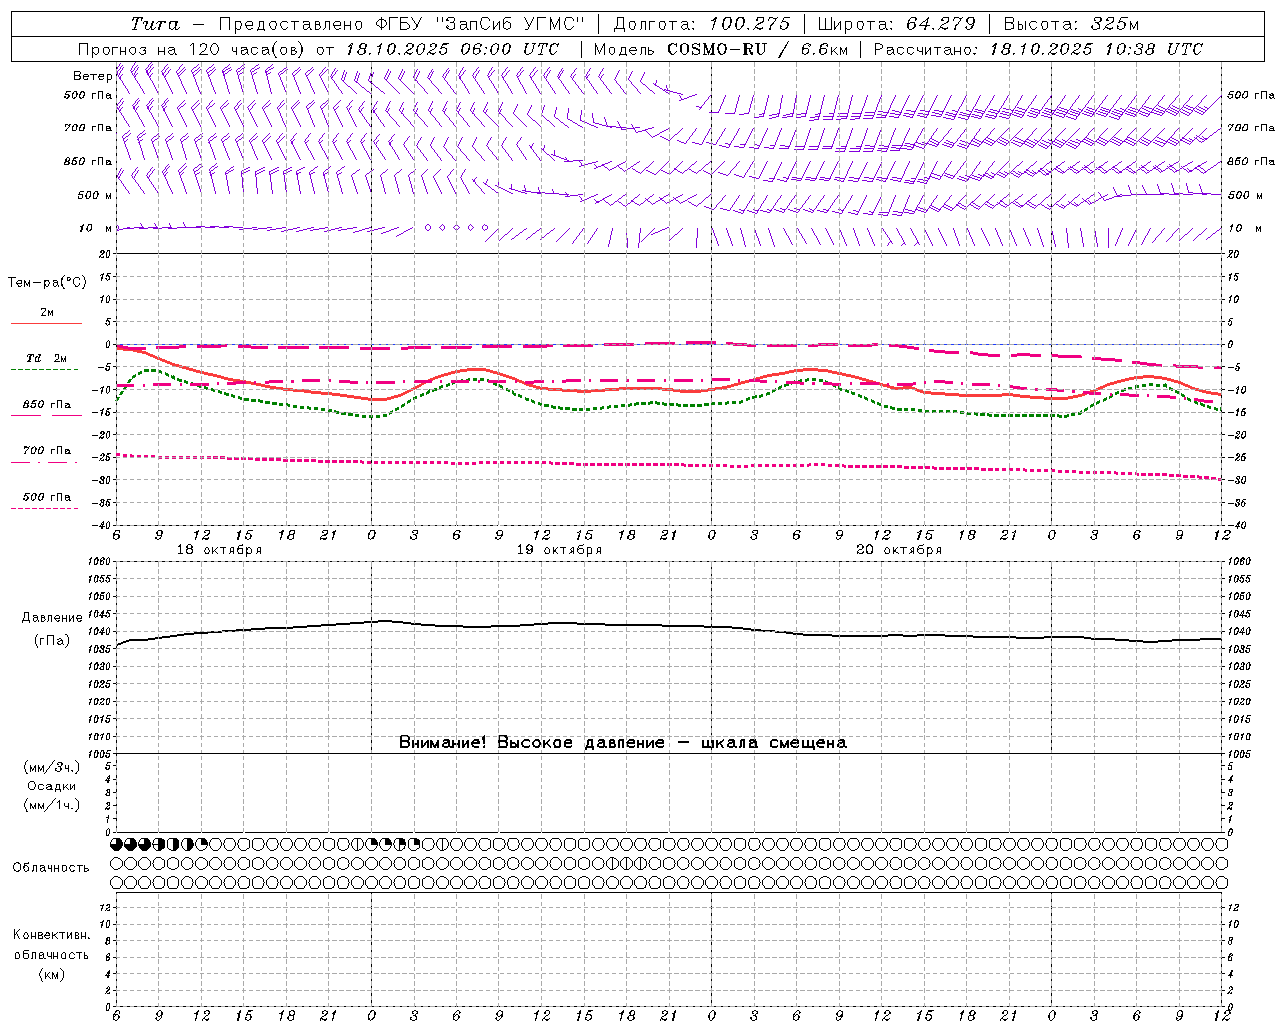
Task: Click the Облачность row label
Action: click(x=51, y=868)
